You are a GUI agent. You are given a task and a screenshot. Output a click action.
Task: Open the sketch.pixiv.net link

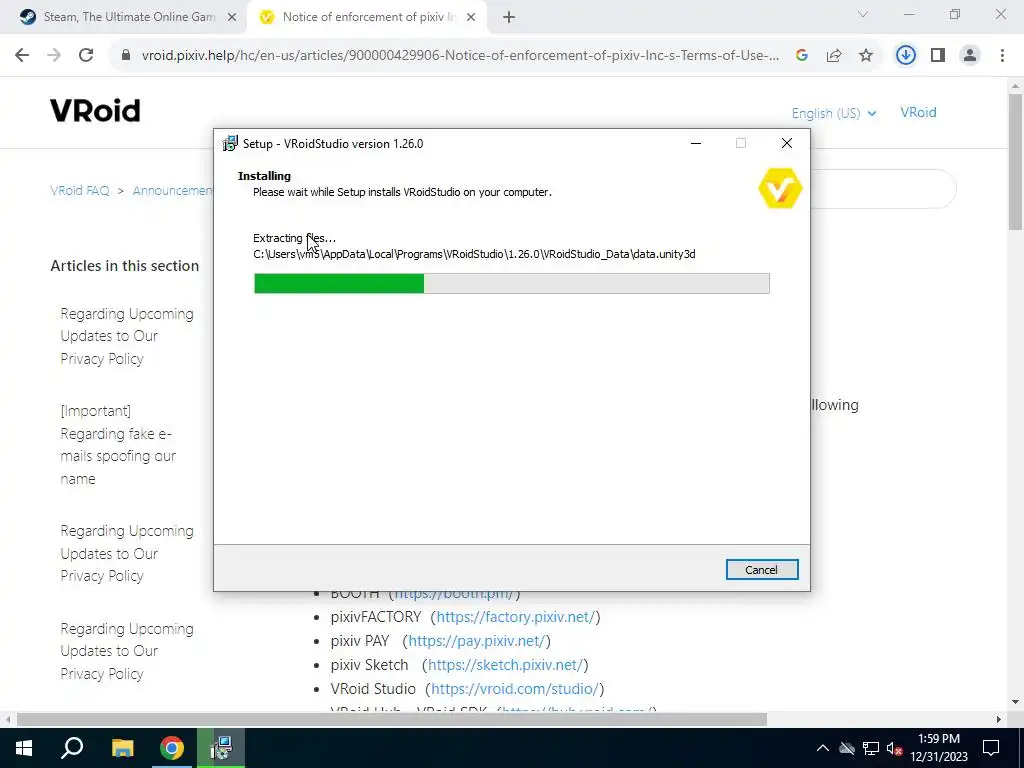pos(505,665)
